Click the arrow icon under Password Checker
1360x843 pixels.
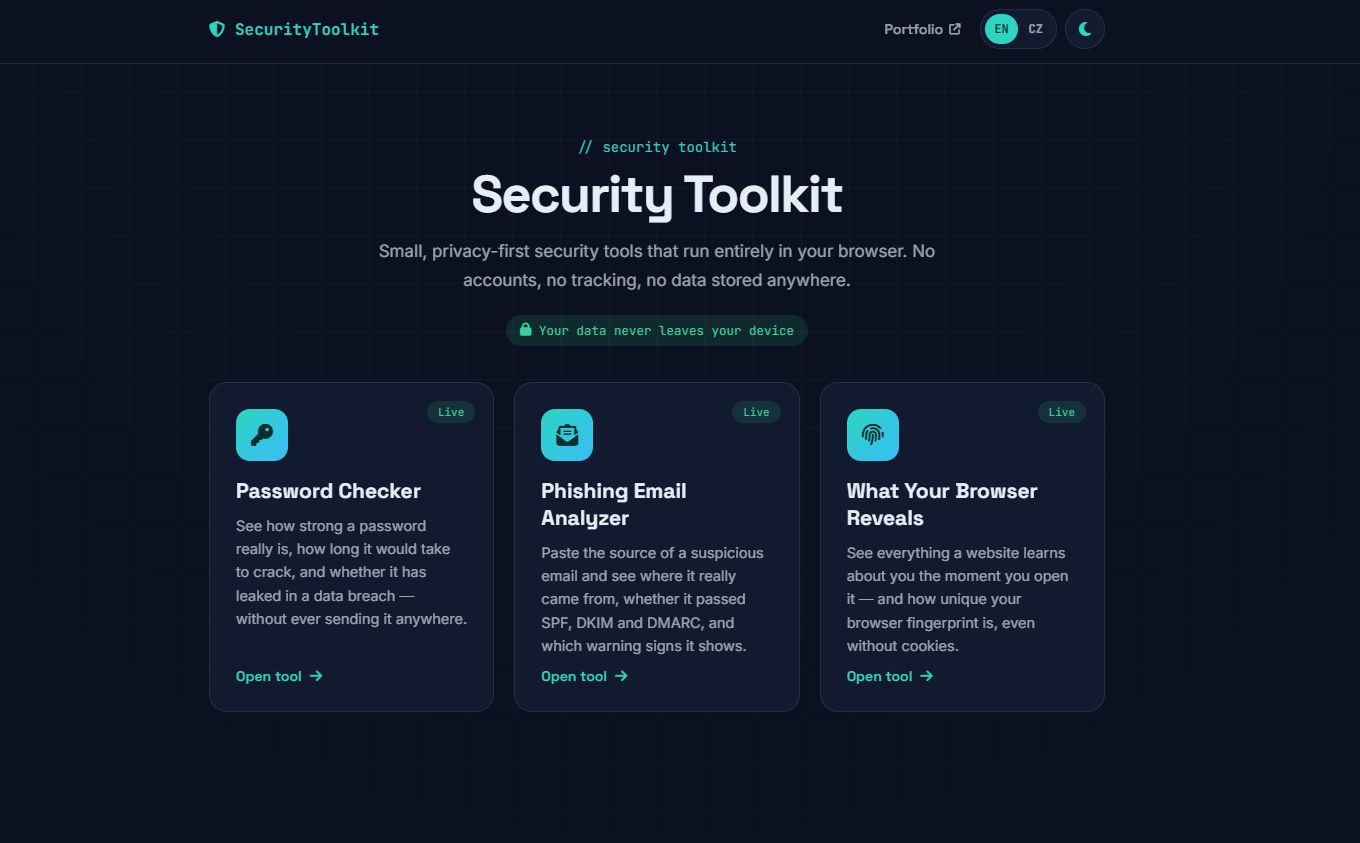pos(316,676)
